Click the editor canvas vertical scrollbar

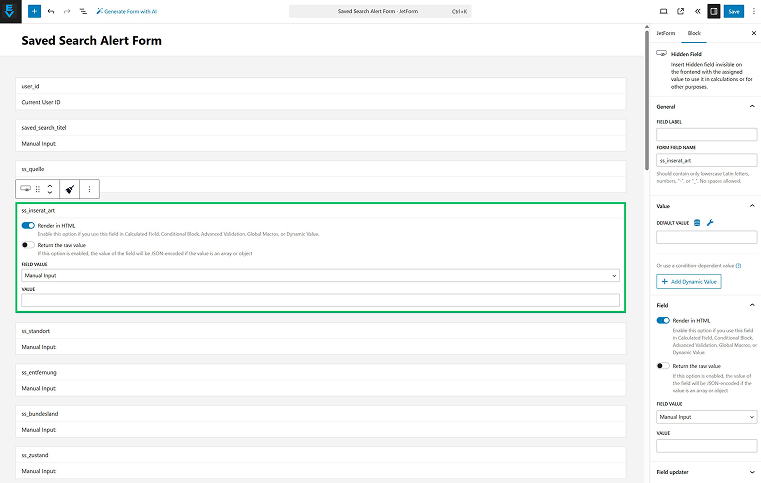(646, 100)
